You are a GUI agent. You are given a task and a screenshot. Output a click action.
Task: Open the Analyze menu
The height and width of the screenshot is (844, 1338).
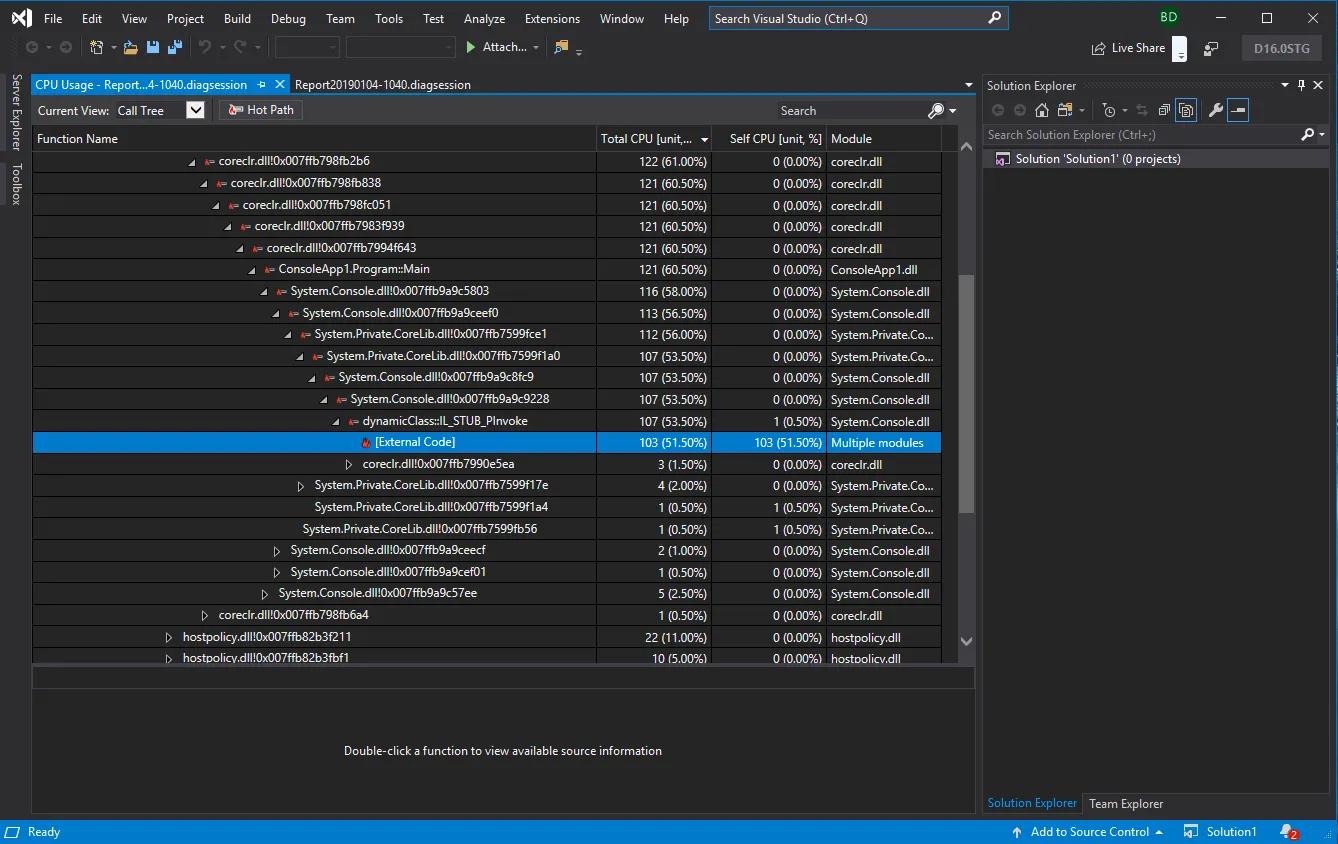point(485,19)
